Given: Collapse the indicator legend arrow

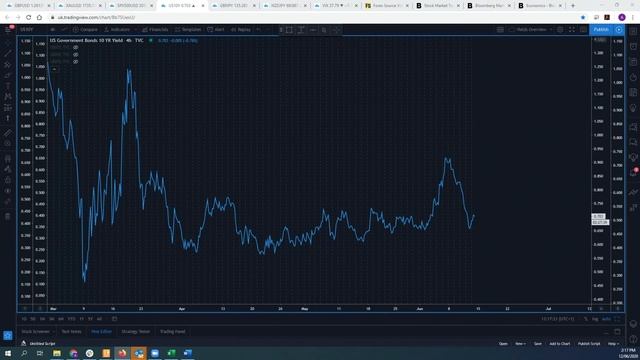Looking at the screenshot, I should (x=54, y=69).
